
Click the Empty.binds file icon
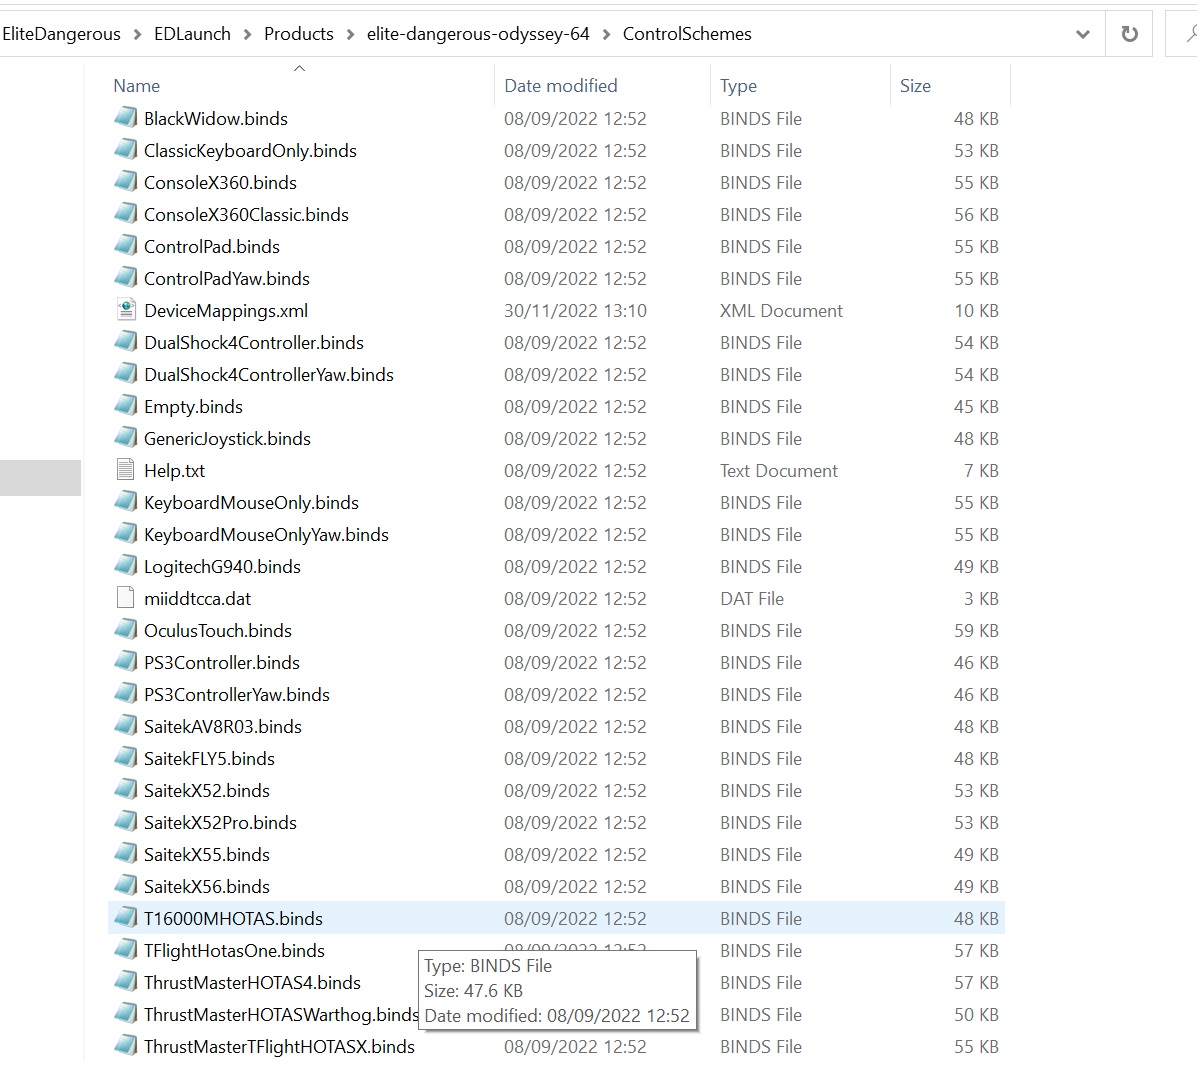126,406
